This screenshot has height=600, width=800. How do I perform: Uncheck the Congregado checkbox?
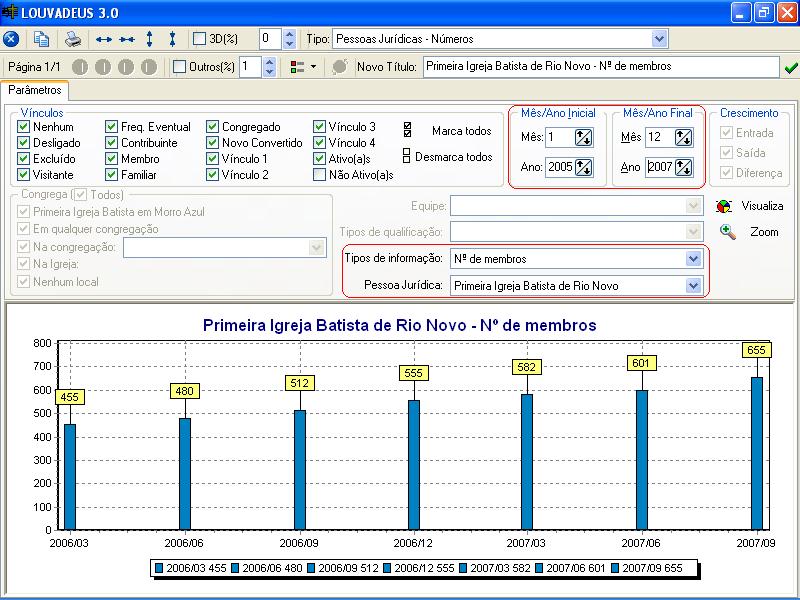point(212,127)
